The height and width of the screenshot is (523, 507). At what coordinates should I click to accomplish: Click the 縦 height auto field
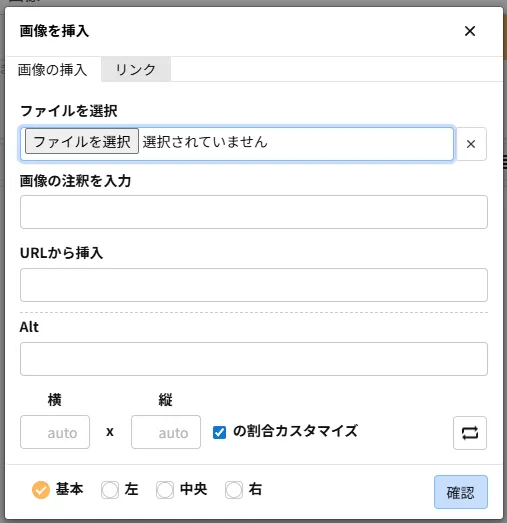pyautogui.click(x=166, y=432)
